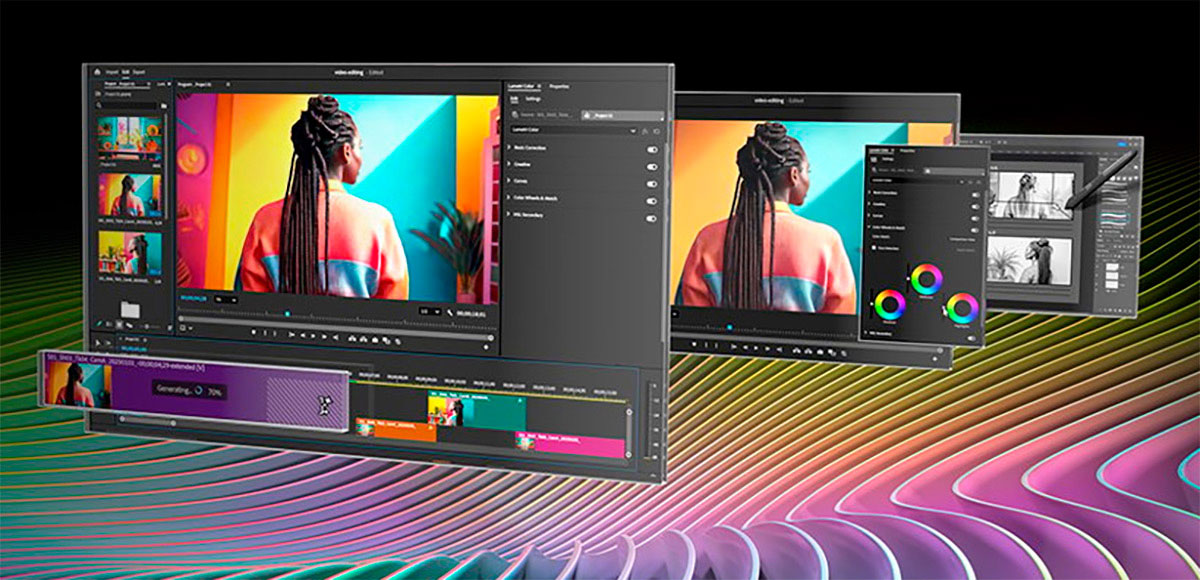Toggle Basic Correction in floating Lumetri panel
The image size is (1200, 580).
pyautogui.click(x=976, y=194)
